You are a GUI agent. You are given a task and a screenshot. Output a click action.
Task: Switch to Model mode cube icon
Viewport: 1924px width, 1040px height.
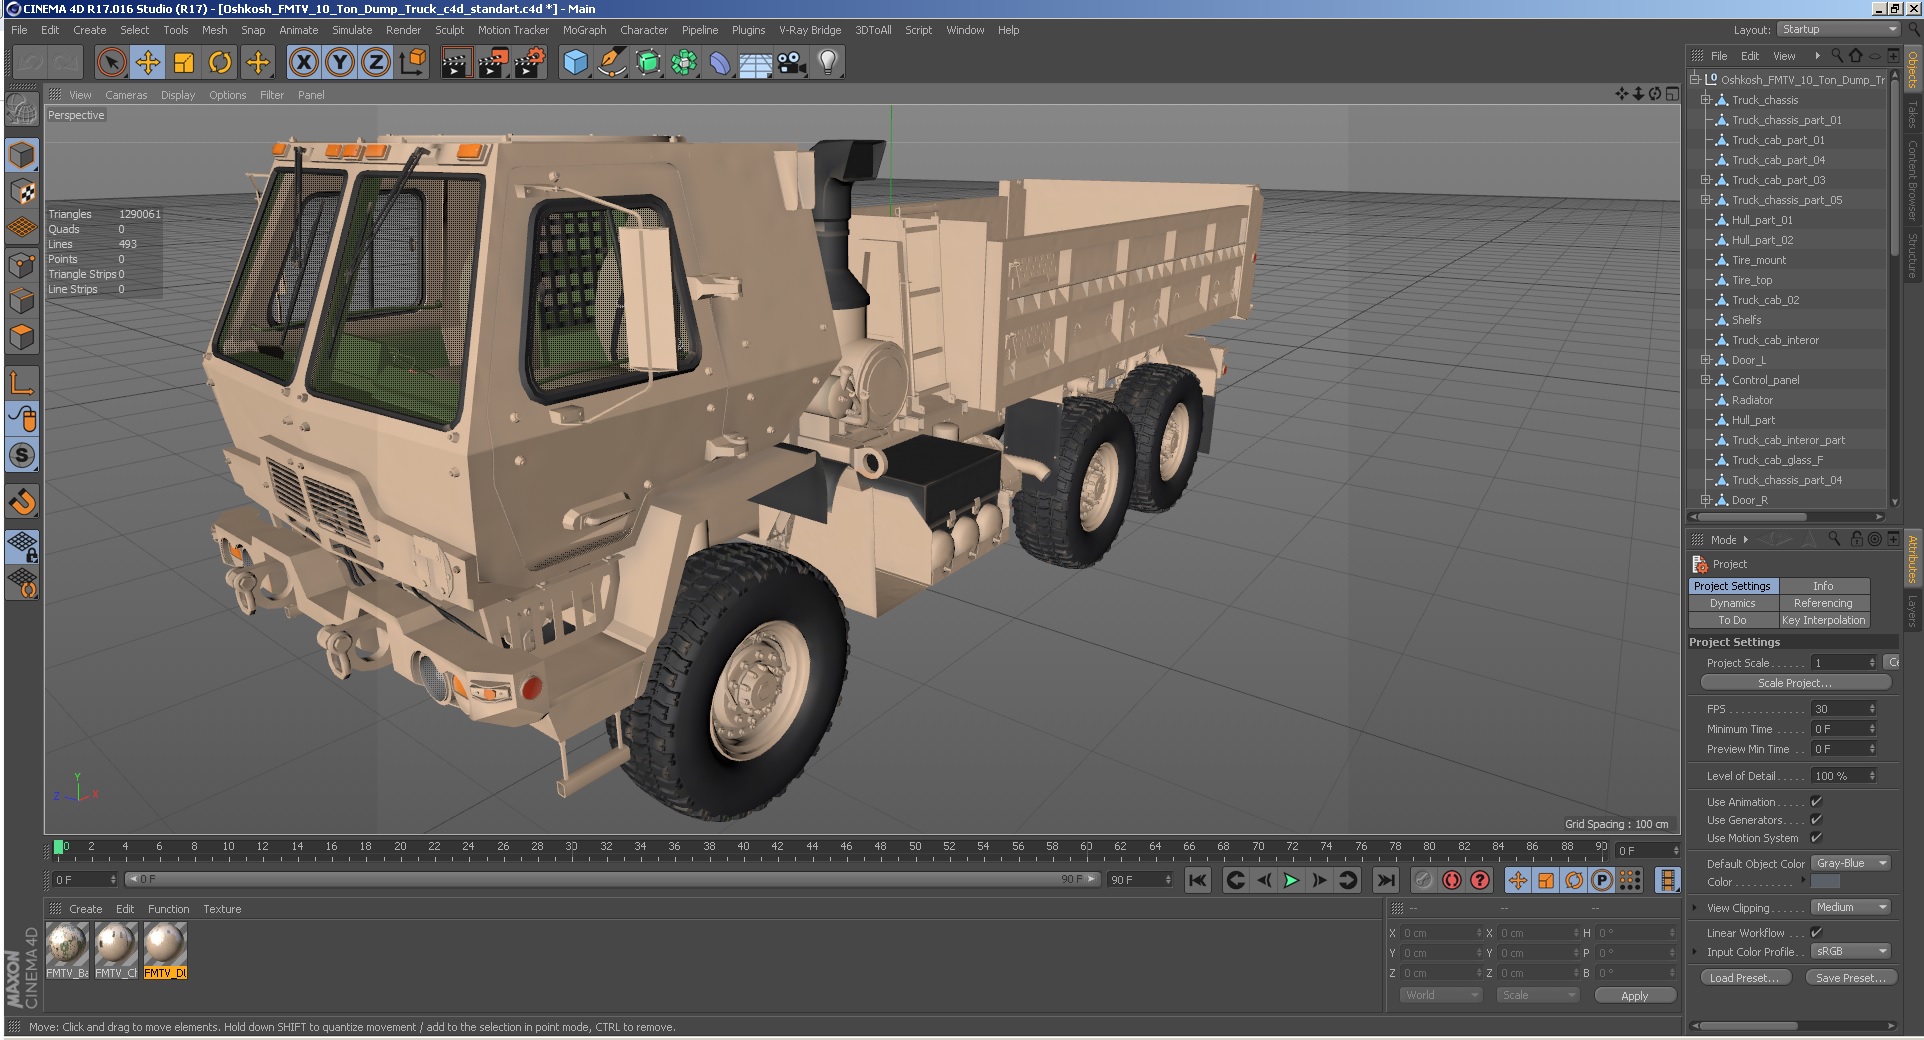point(22,155)
